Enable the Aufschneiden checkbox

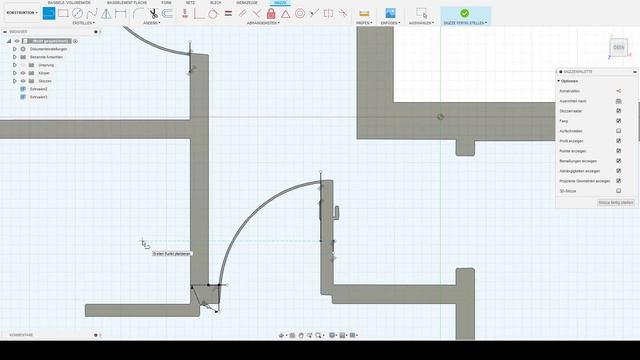[x=618, y=131]
